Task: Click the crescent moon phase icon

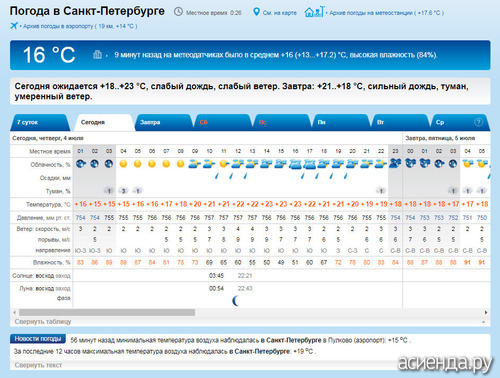Action: coord(236,301)
